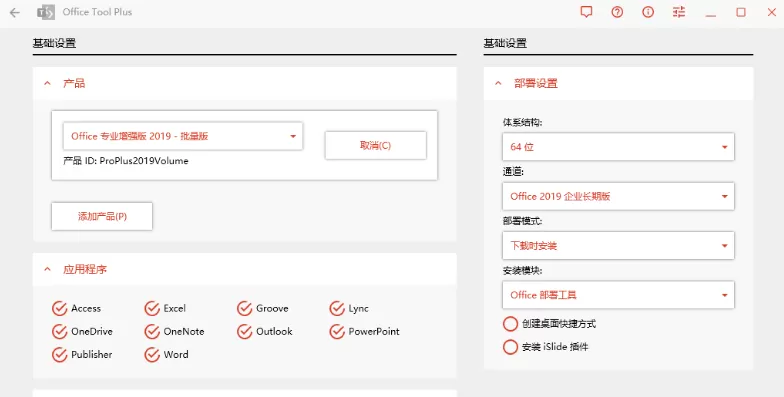The width and height of the screenshot is (784, 397).
Task: Open the help question mark icon
Action: (617, 12)
